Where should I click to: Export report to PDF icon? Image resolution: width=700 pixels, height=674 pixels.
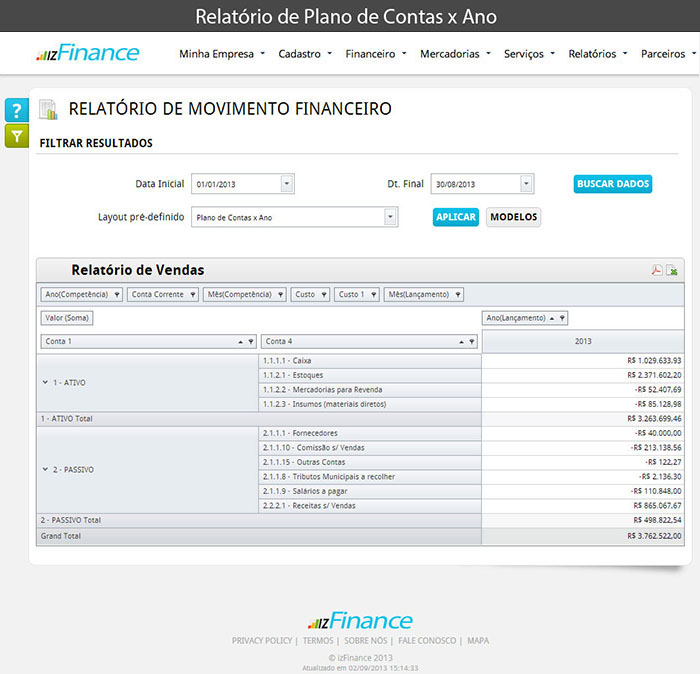tap(656, 270)
